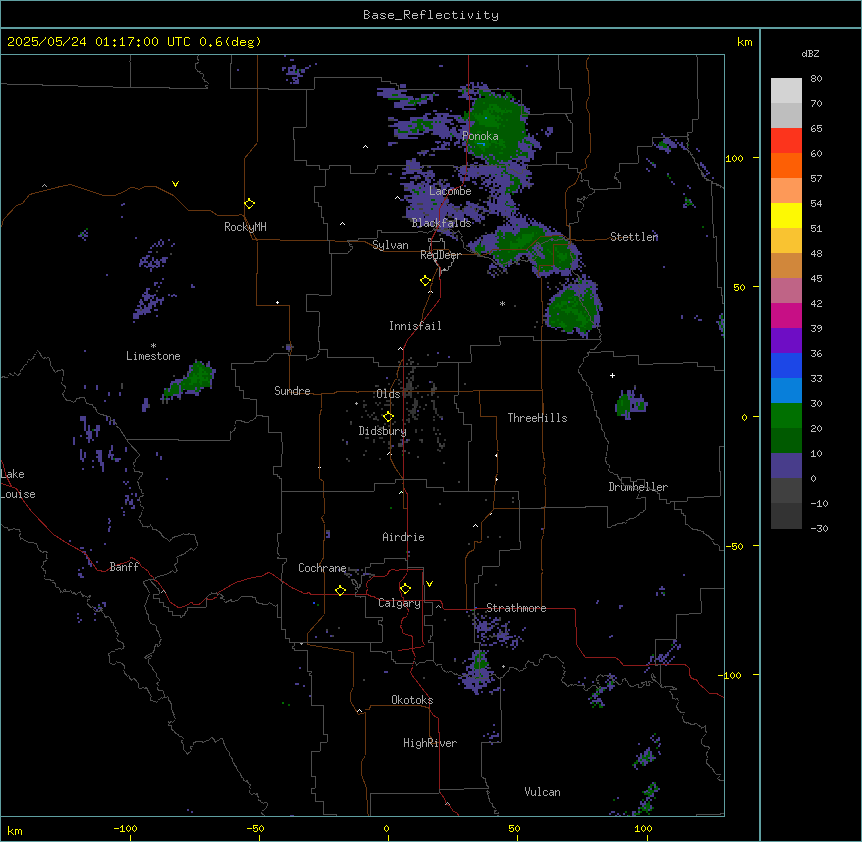This screenshot has height=842, width=862.
Task: Click the darkest gray -10 to -30 swatch
Action: pyautogui.click(x=786, y=516)
